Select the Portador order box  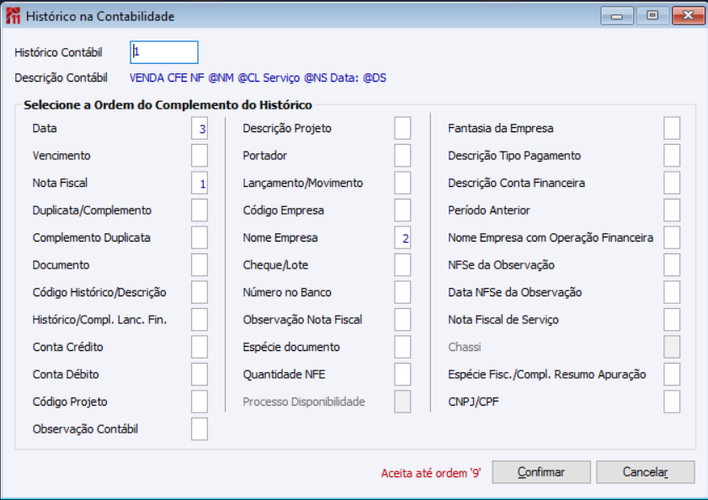pos(402,156)
